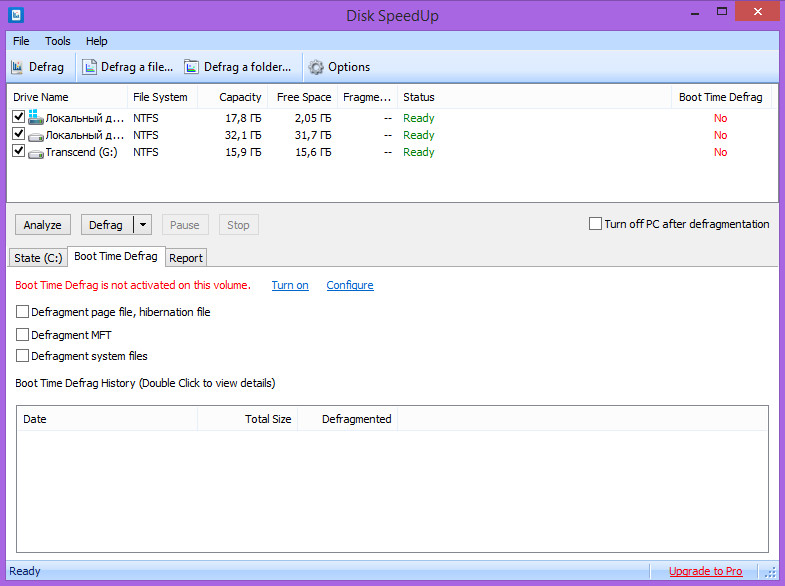Image resolution: width=785 pixels, height=586 pixels.
Task: Click the Defrag toolbar icon
Action: [x=17, y=67]
